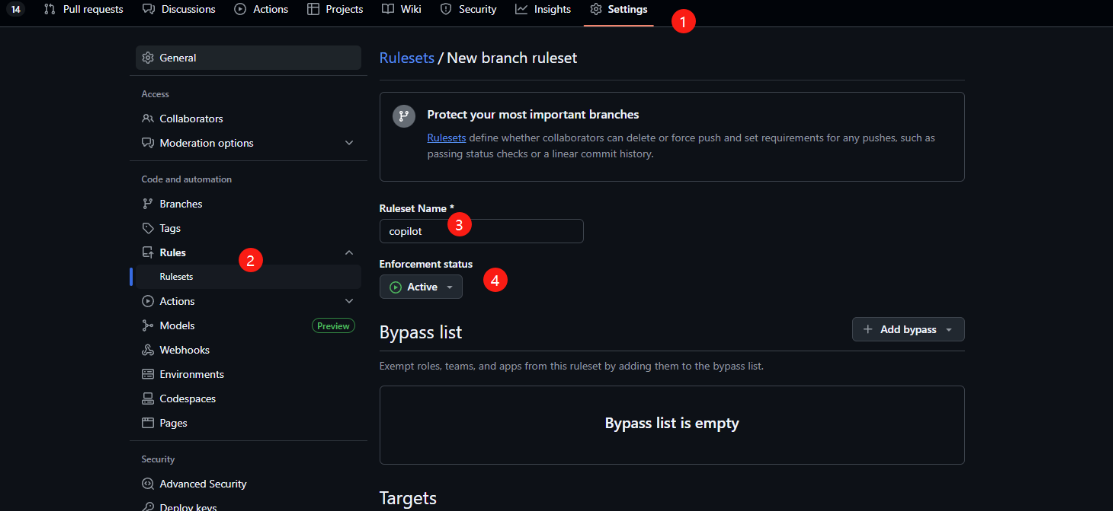The height and width of the screenshot is (511, 1113).
Task: Open the Branches settings page
Action: (248, 204)
